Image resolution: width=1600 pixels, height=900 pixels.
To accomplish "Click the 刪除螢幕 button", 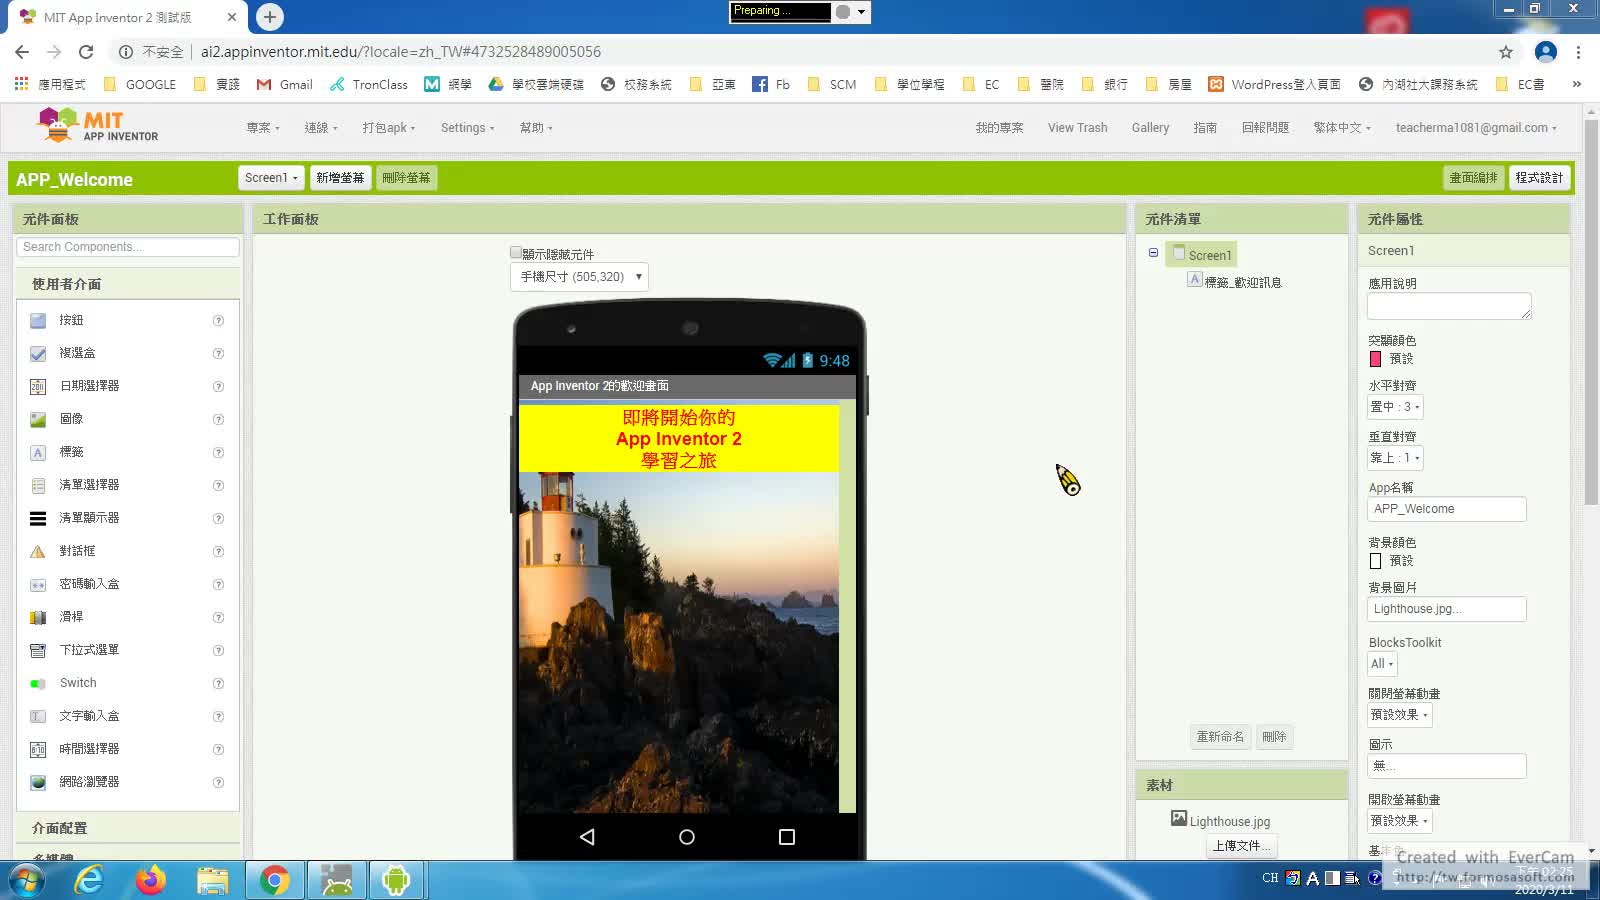I will pyautogui.click(x=406, y=178).
